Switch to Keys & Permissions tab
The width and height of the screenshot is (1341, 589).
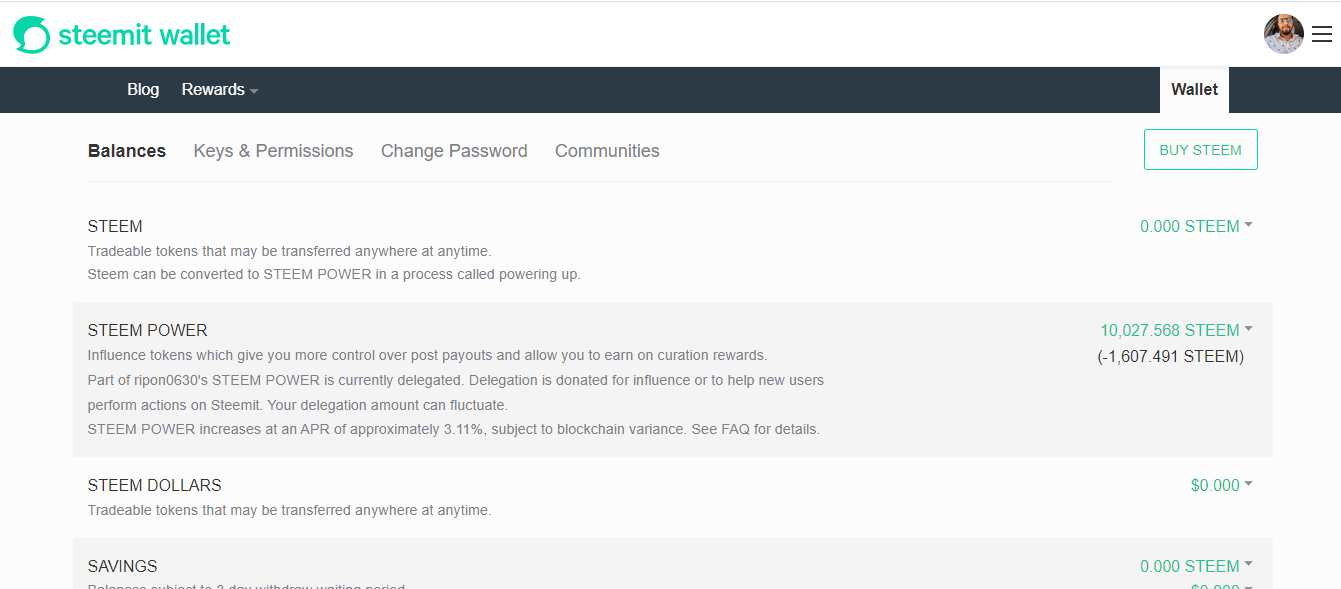[x=273, y=151]
